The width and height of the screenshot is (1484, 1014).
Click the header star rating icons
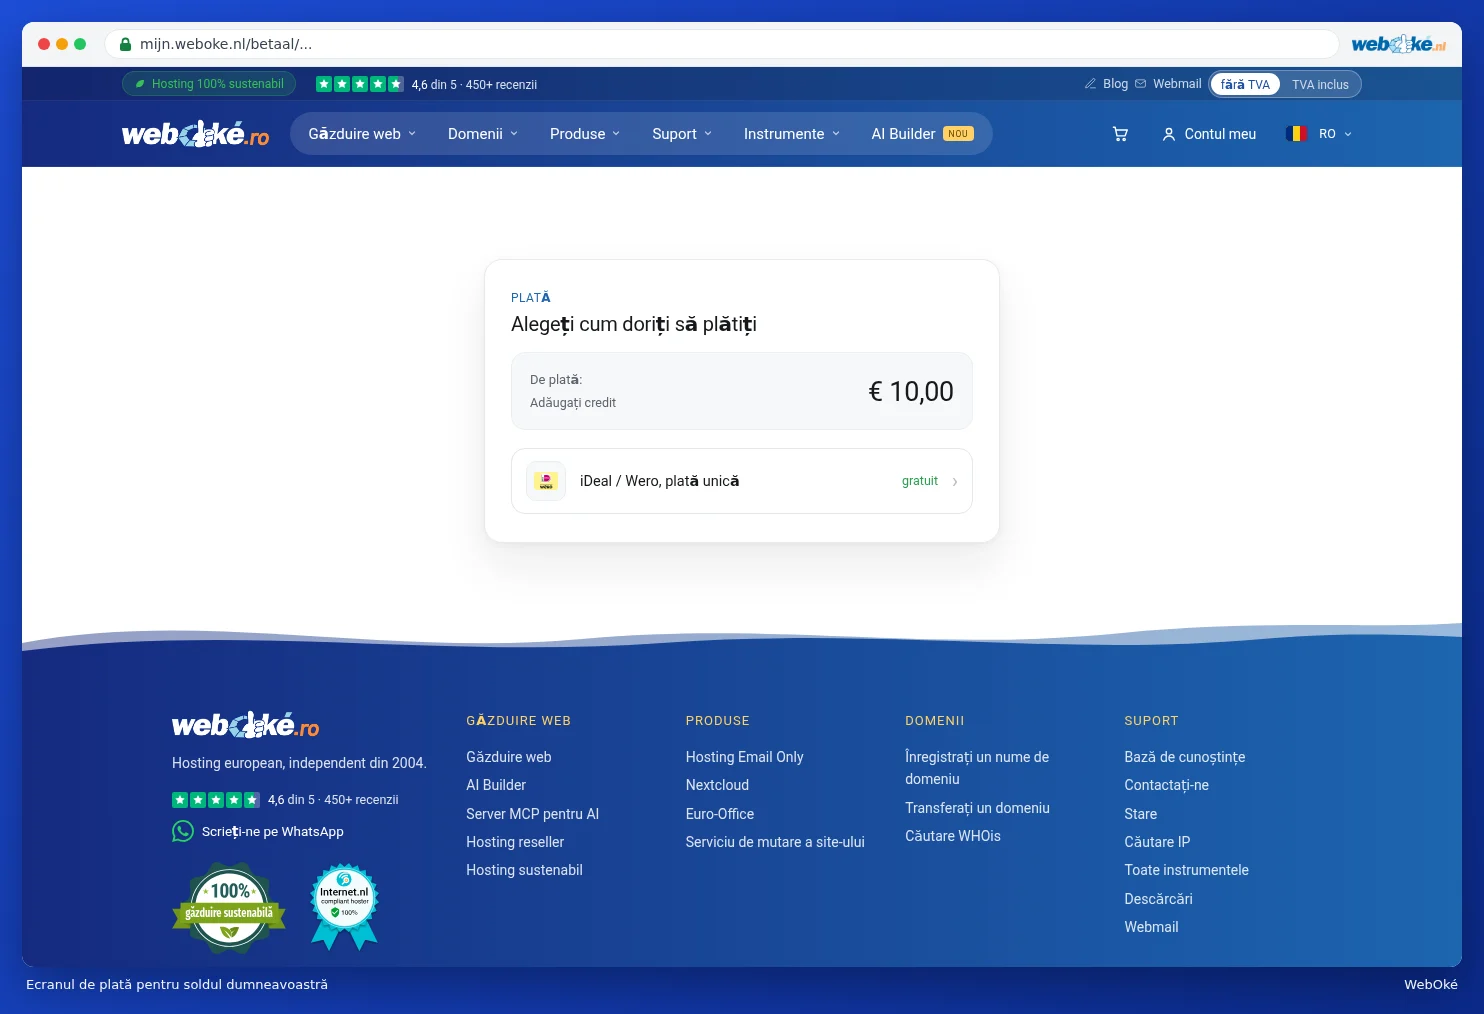click(360, 84)
